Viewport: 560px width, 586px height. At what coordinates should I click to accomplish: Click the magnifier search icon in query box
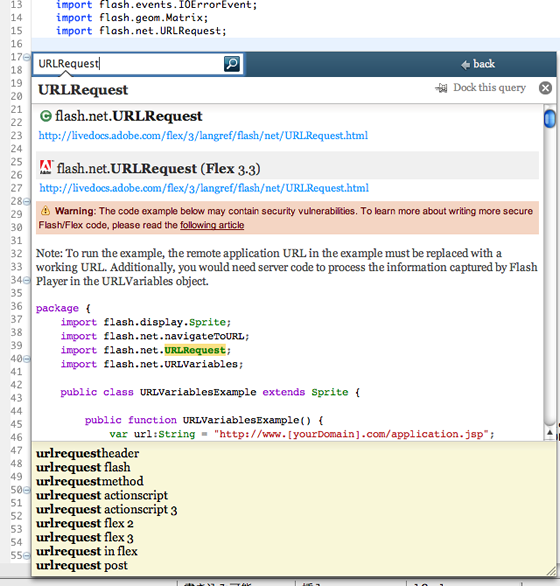pos(232,64)
